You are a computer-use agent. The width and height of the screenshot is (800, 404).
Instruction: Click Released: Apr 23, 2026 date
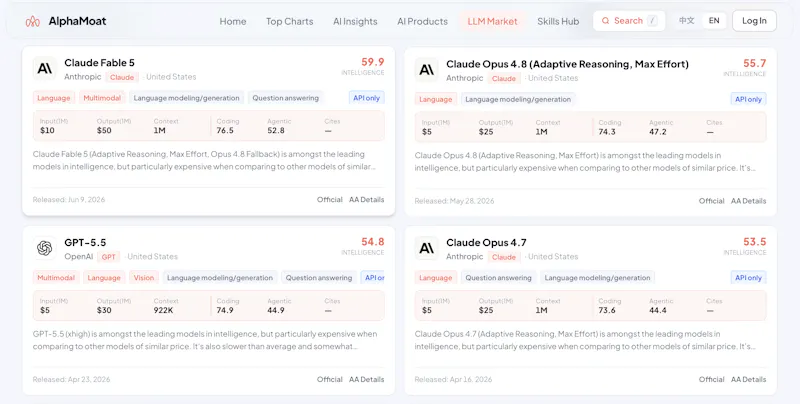pyautogui.click(x=71, y=380)
